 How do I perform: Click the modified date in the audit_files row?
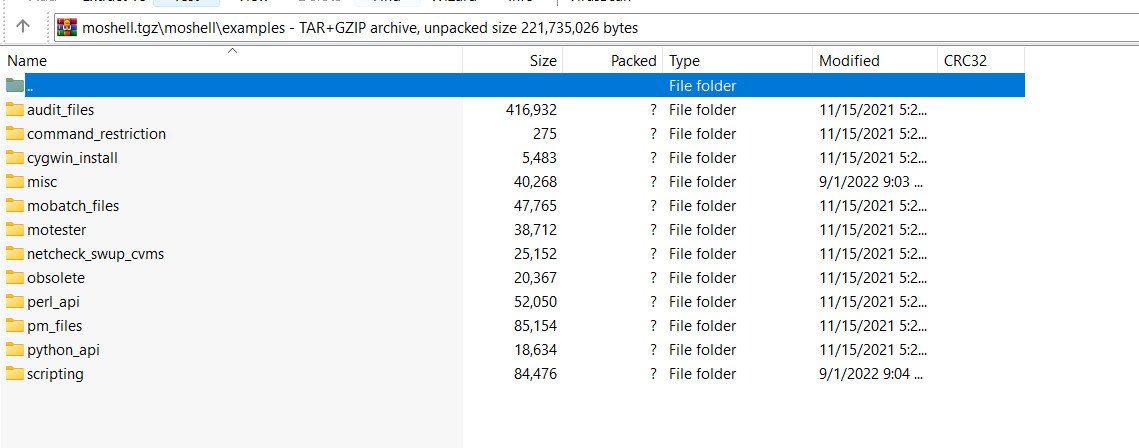click(x=873, y=110)
